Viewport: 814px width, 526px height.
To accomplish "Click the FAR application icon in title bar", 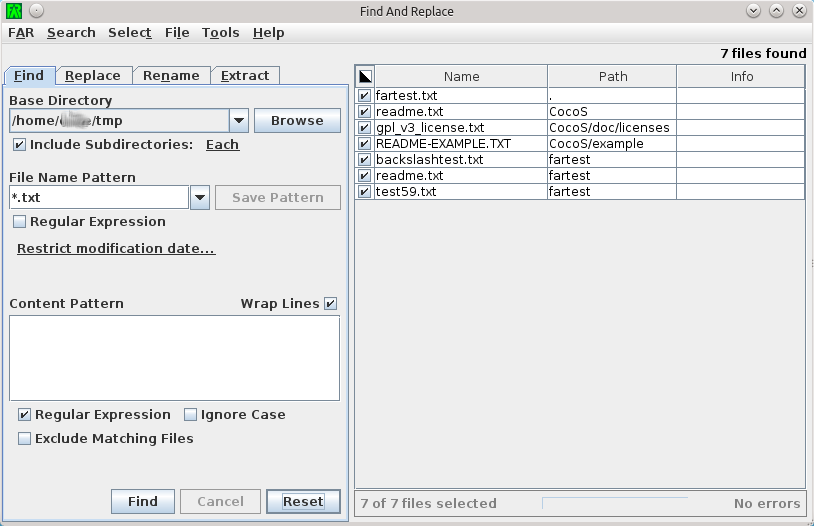I will pos(13,11).
